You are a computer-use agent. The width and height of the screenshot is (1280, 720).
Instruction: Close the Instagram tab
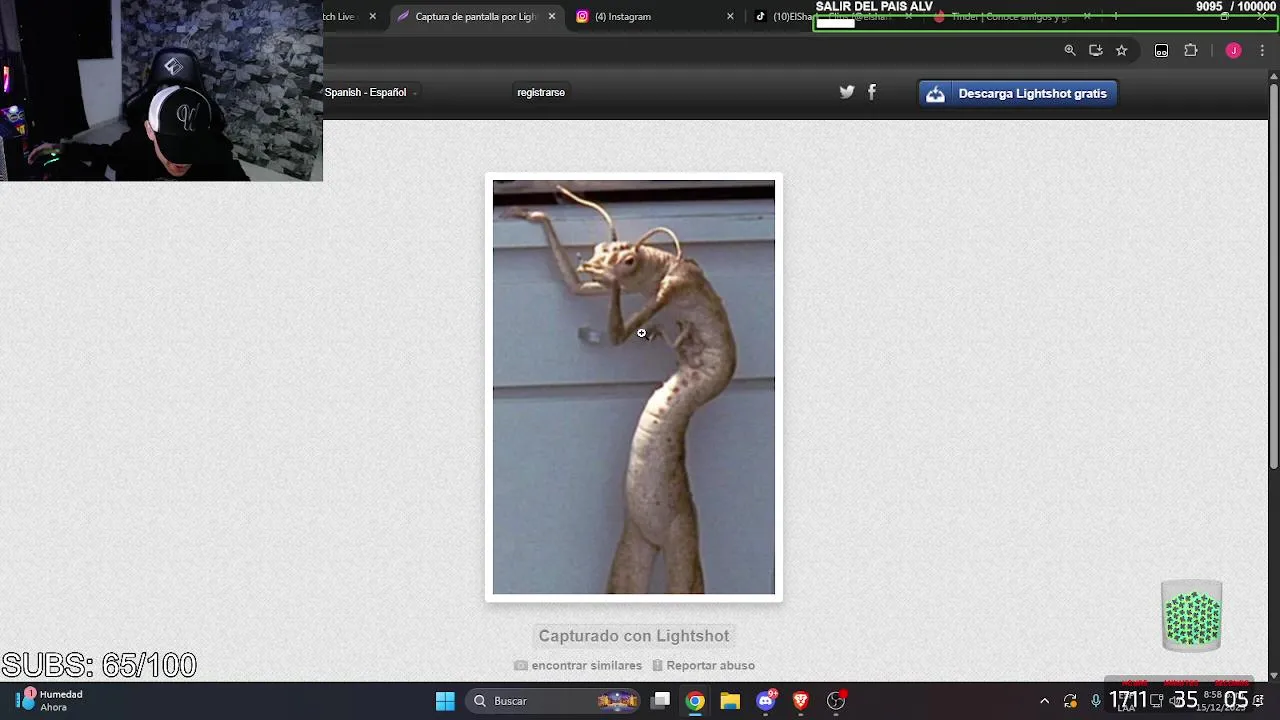(x=730, y=16)
